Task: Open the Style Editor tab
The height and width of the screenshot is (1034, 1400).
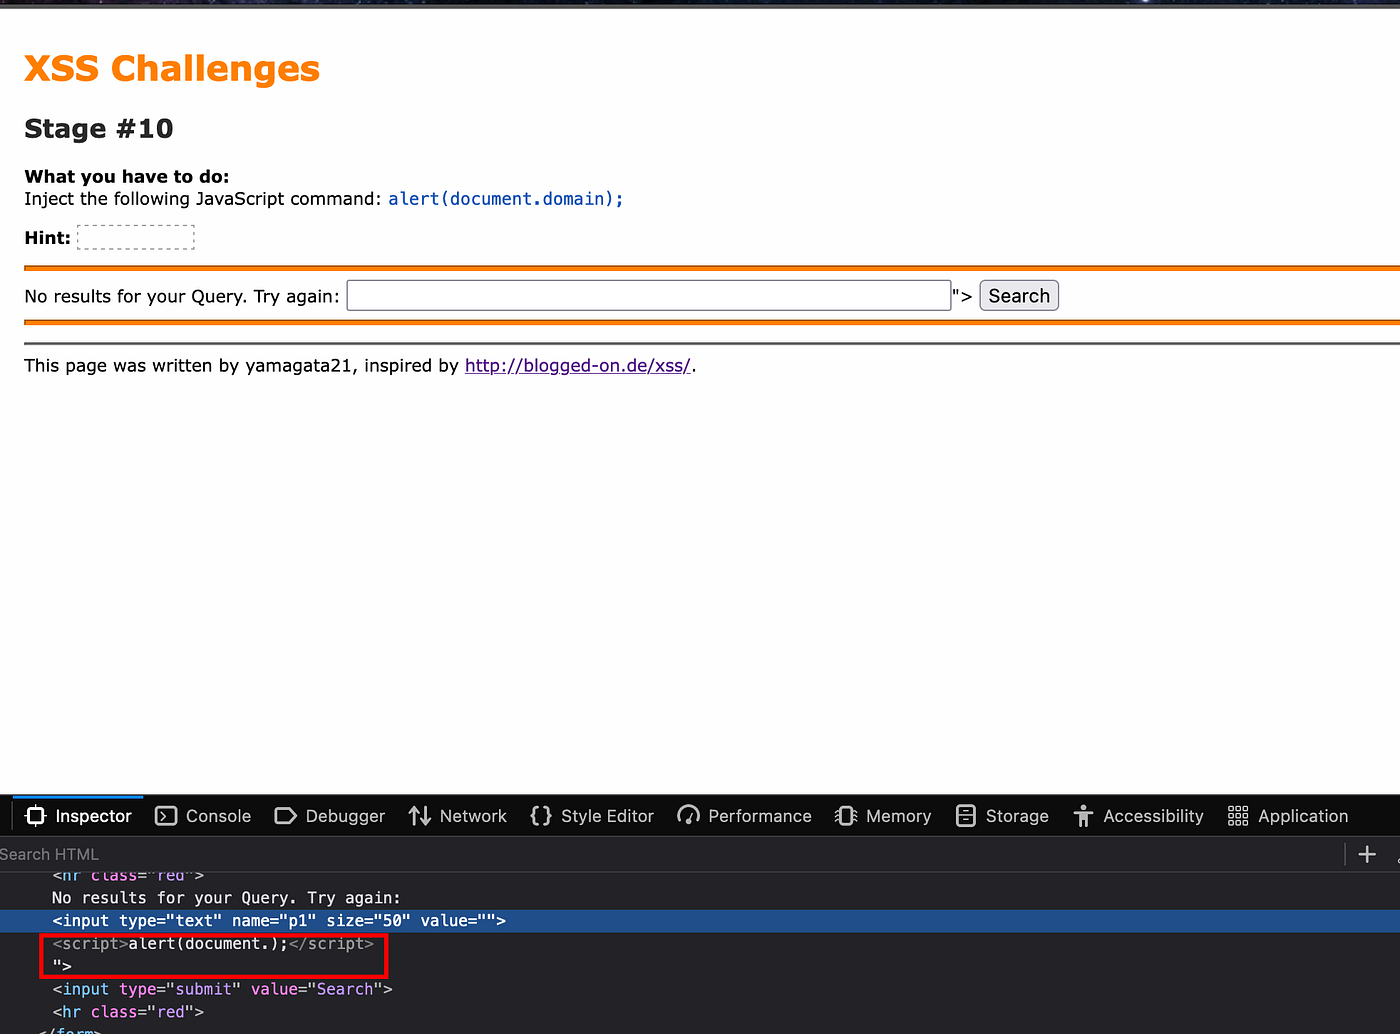Action: pyautogui.click(x=591, y=816)
